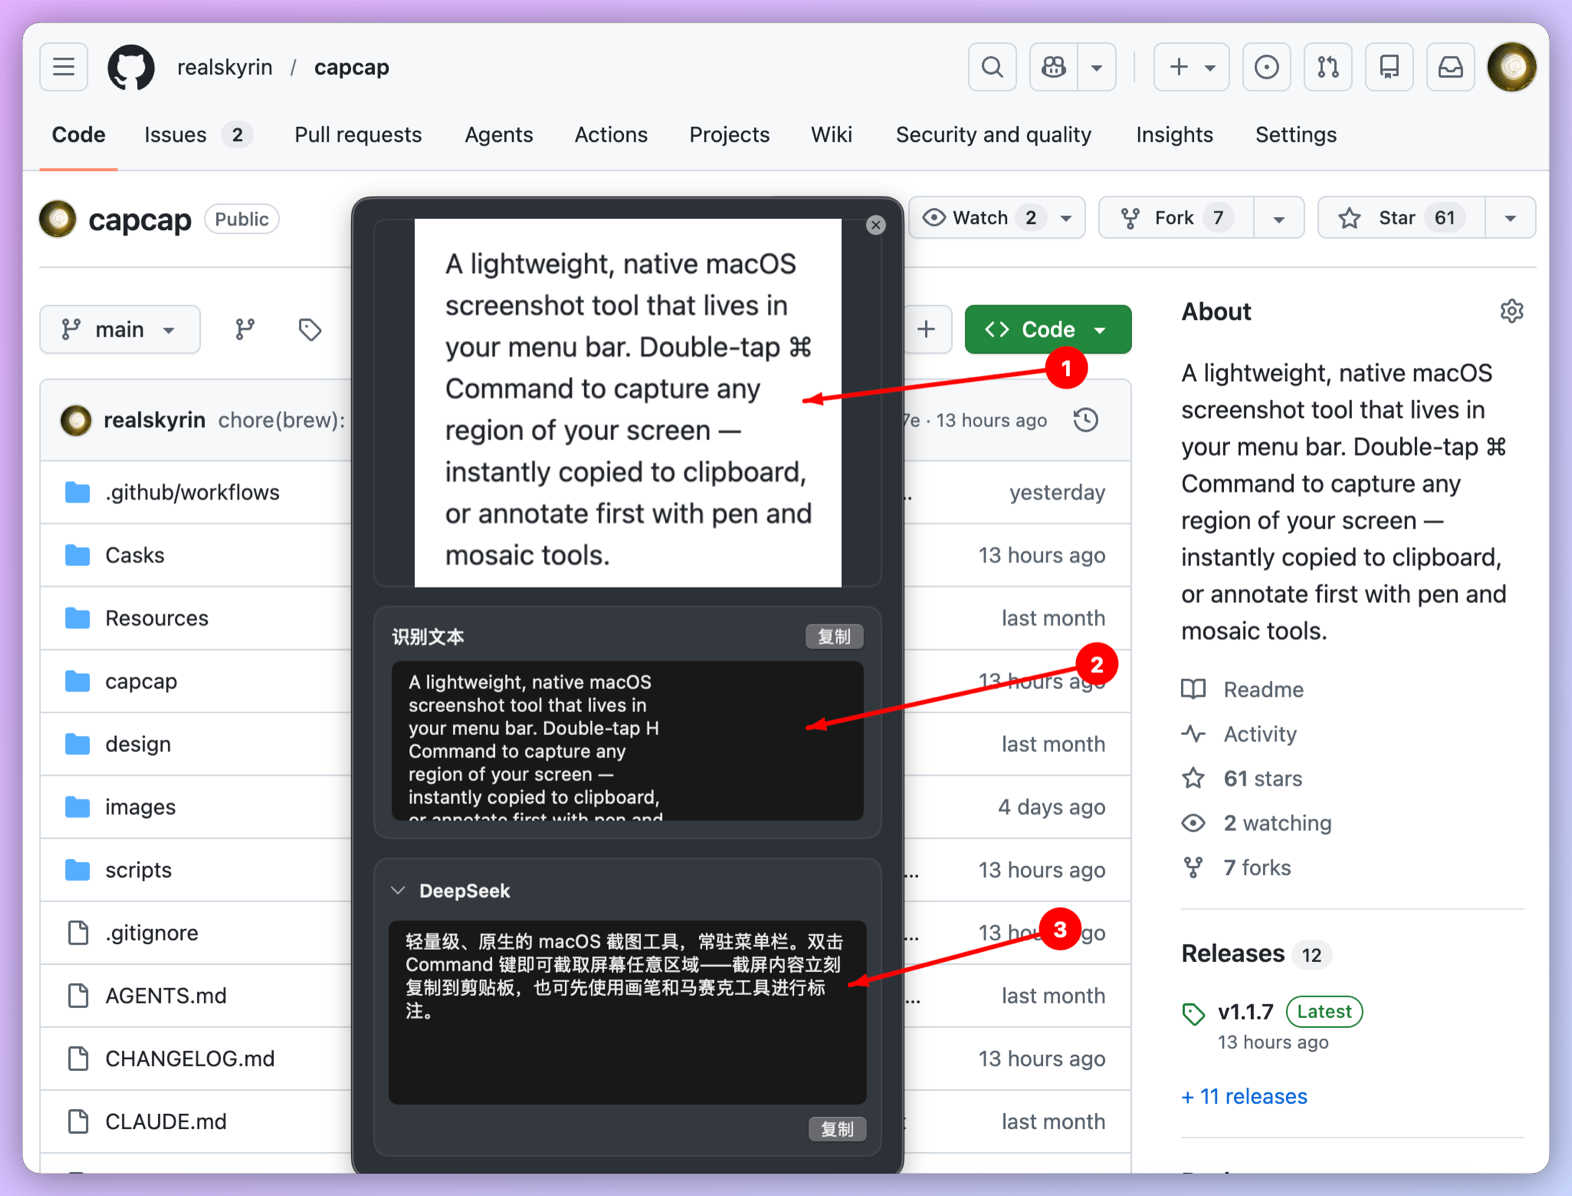
Task: Edit About details gear icon
Action: (x=1512, y=312)
